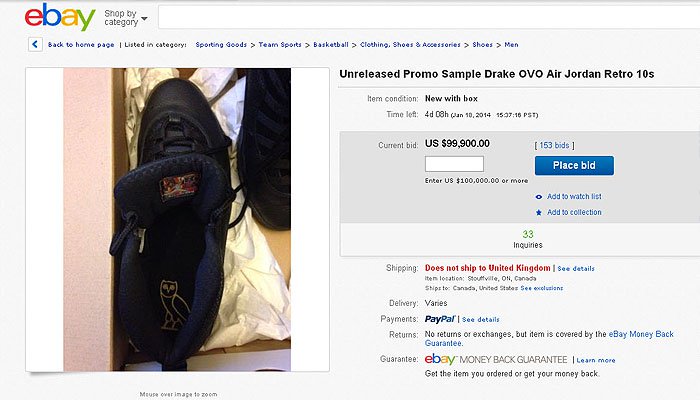This screenshot has height=400, width=700.
Task: Click the collection star icon
Action: point(539,212)
